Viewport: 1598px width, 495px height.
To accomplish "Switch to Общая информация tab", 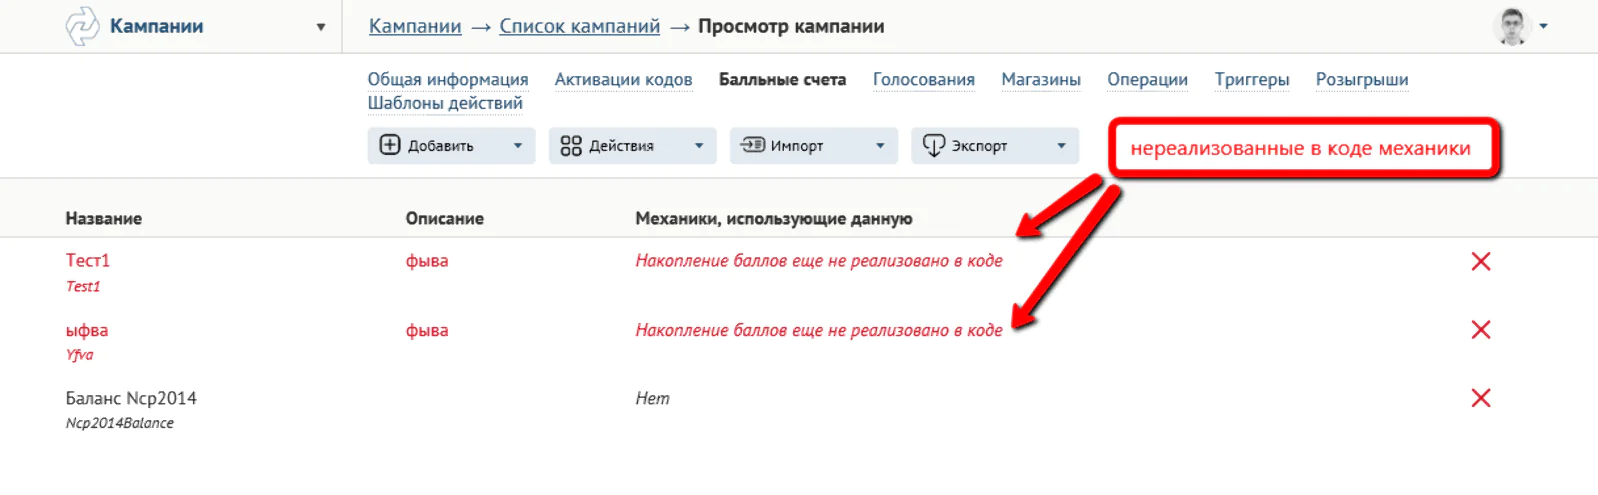I will pyautogui.click(x=448, y=79).
